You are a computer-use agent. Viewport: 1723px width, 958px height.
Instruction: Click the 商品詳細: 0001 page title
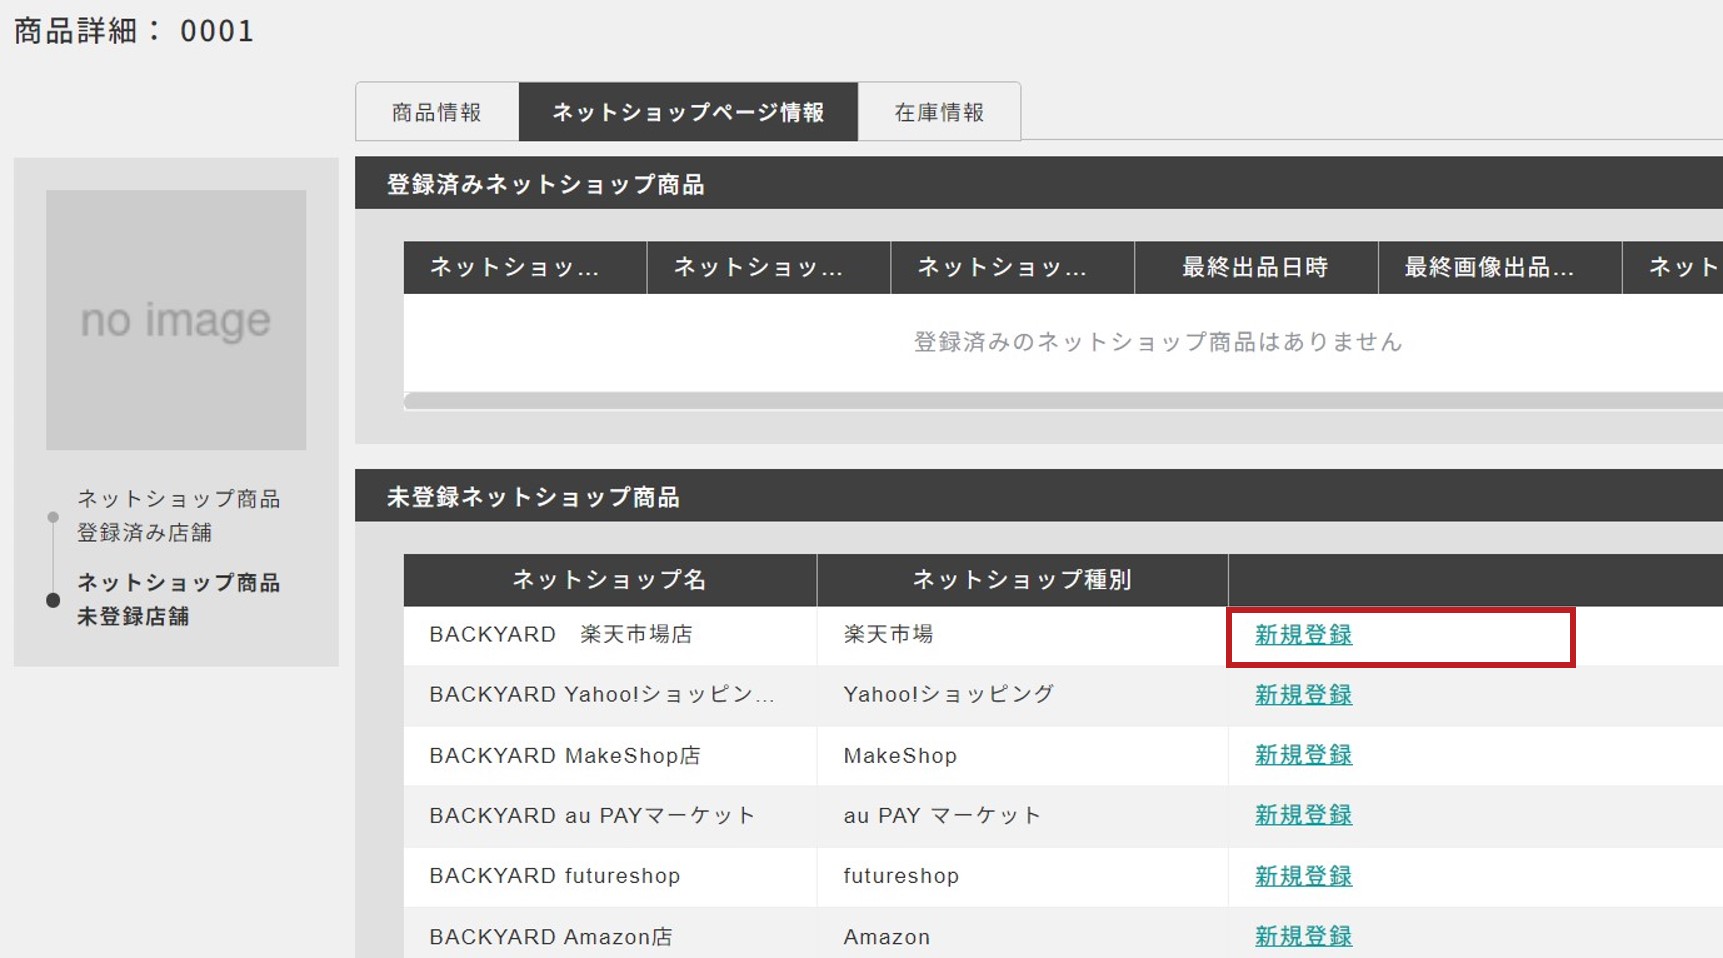[134, 31]
